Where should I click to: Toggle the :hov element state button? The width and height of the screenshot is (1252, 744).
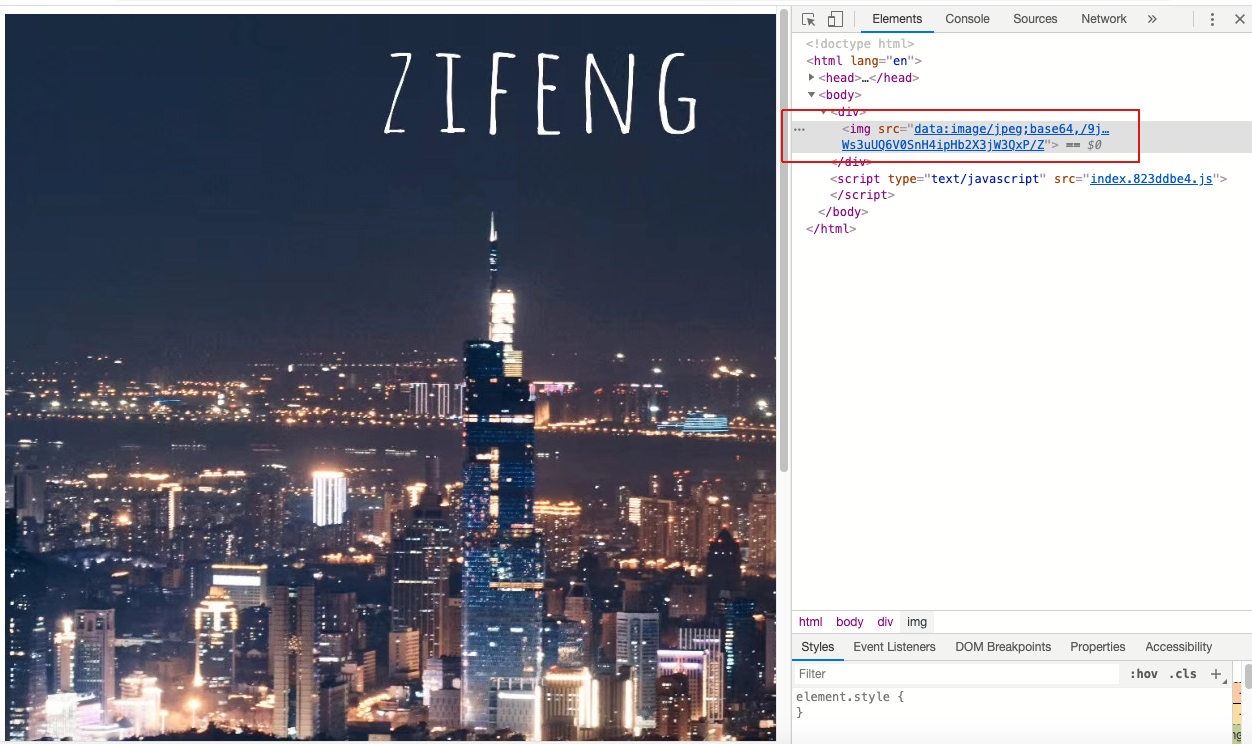(1143, 674)
